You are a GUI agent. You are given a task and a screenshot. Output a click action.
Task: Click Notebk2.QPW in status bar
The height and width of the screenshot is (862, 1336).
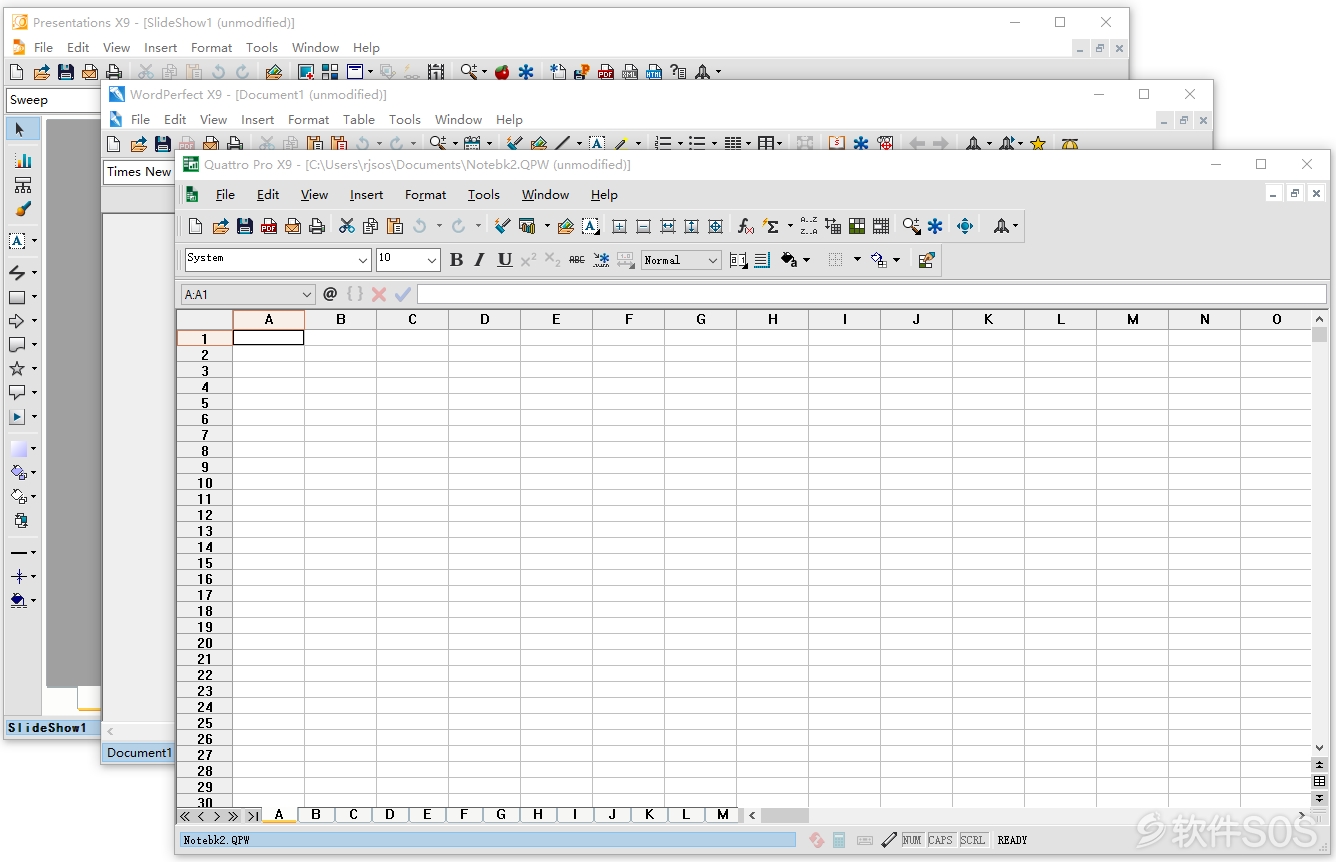tap(488, 840)
